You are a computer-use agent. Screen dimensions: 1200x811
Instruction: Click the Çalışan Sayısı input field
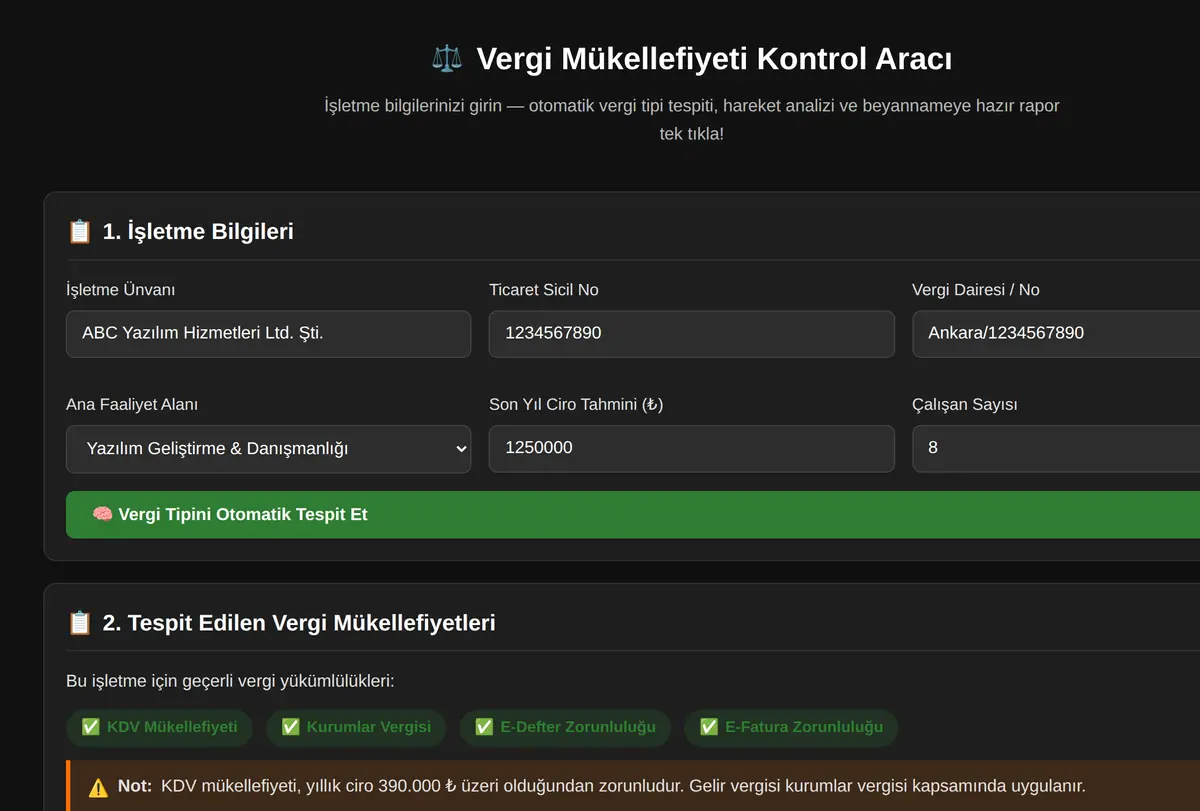pyautogui.click(x=1056, y=449)
